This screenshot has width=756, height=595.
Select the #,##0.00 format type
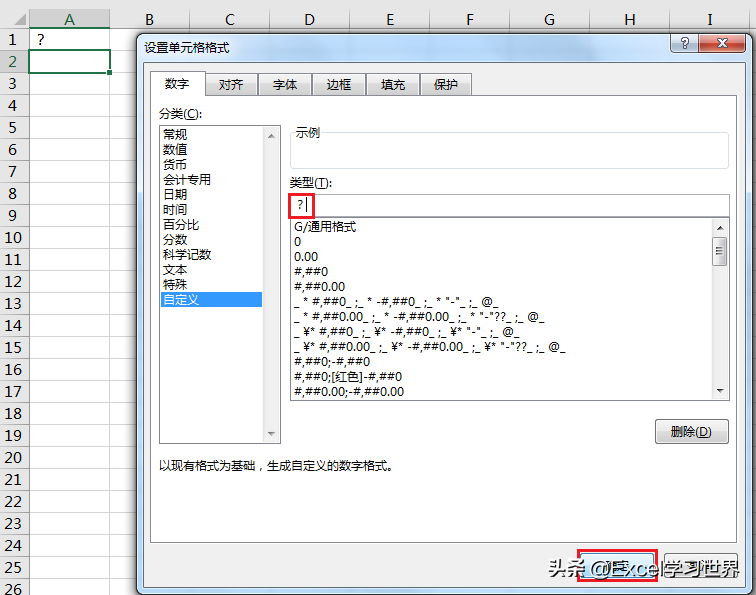click(502, 286)
